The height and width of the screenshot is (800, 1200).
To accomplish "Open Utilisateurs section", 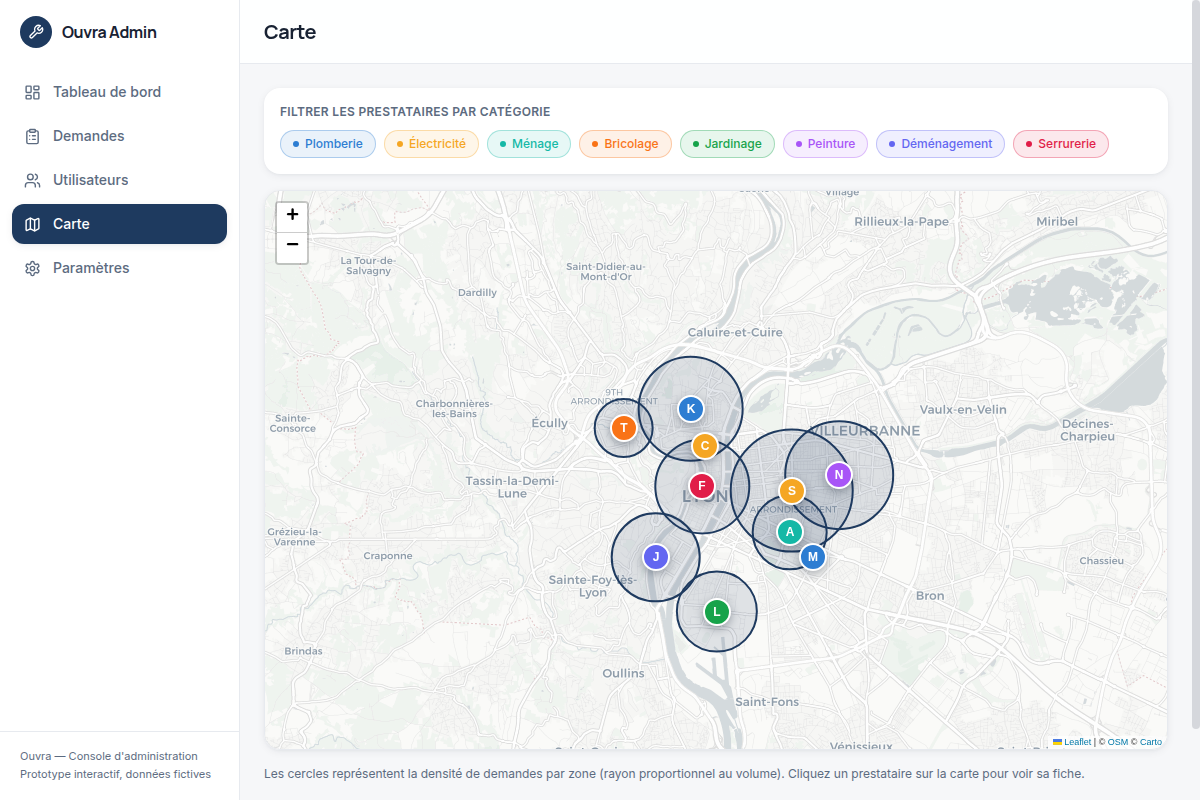I will pos(119,180).
